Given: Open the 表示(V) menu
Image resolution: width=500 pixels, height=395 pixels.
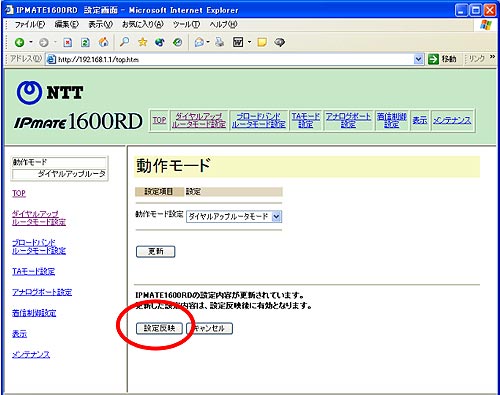Looking at the screenshot, I should [100, 24].
